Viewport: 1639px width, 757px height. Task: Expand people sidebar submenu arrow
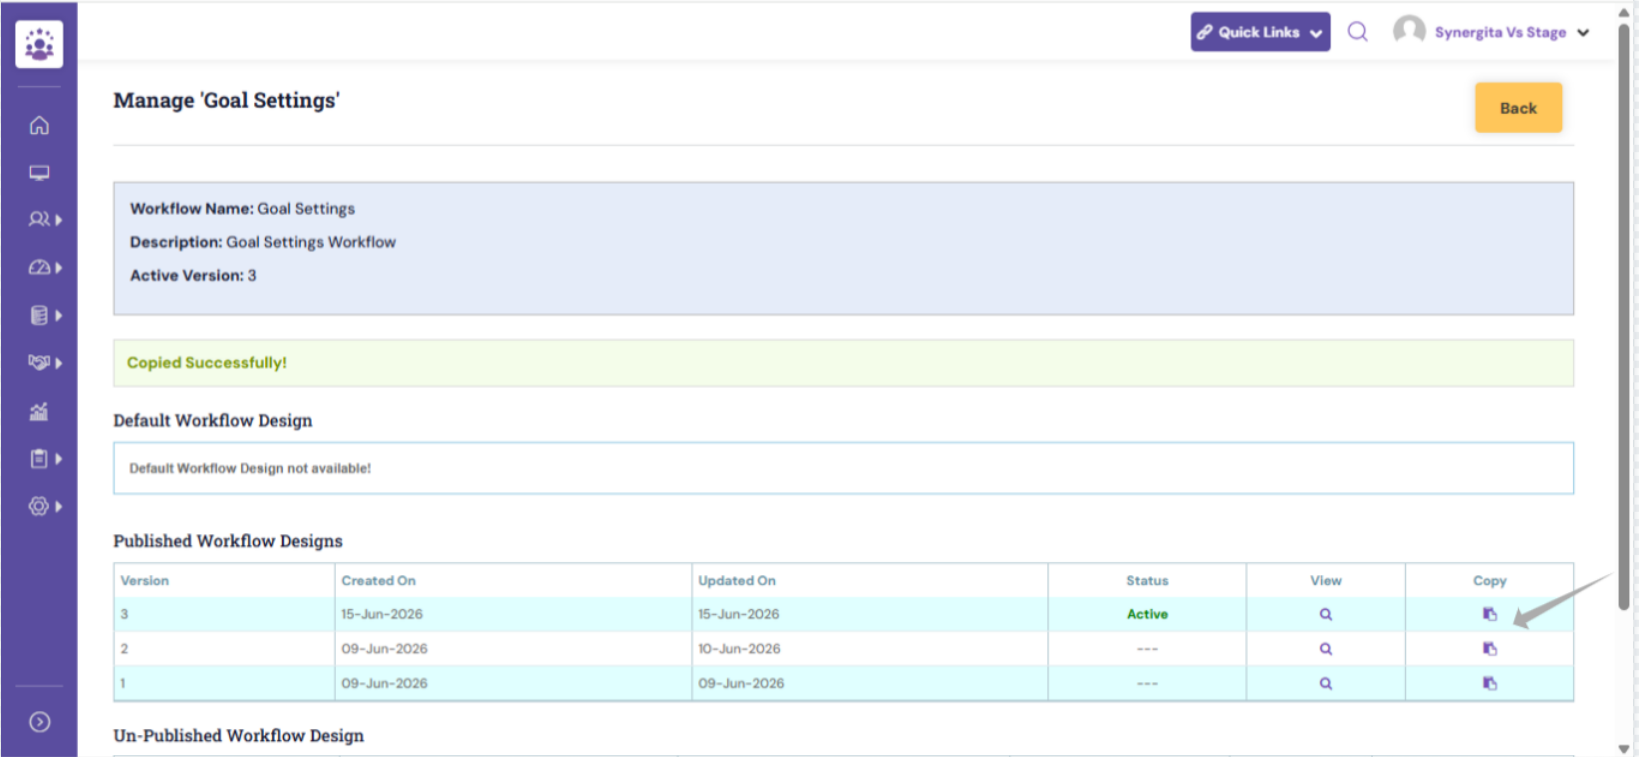pos(59,220)
